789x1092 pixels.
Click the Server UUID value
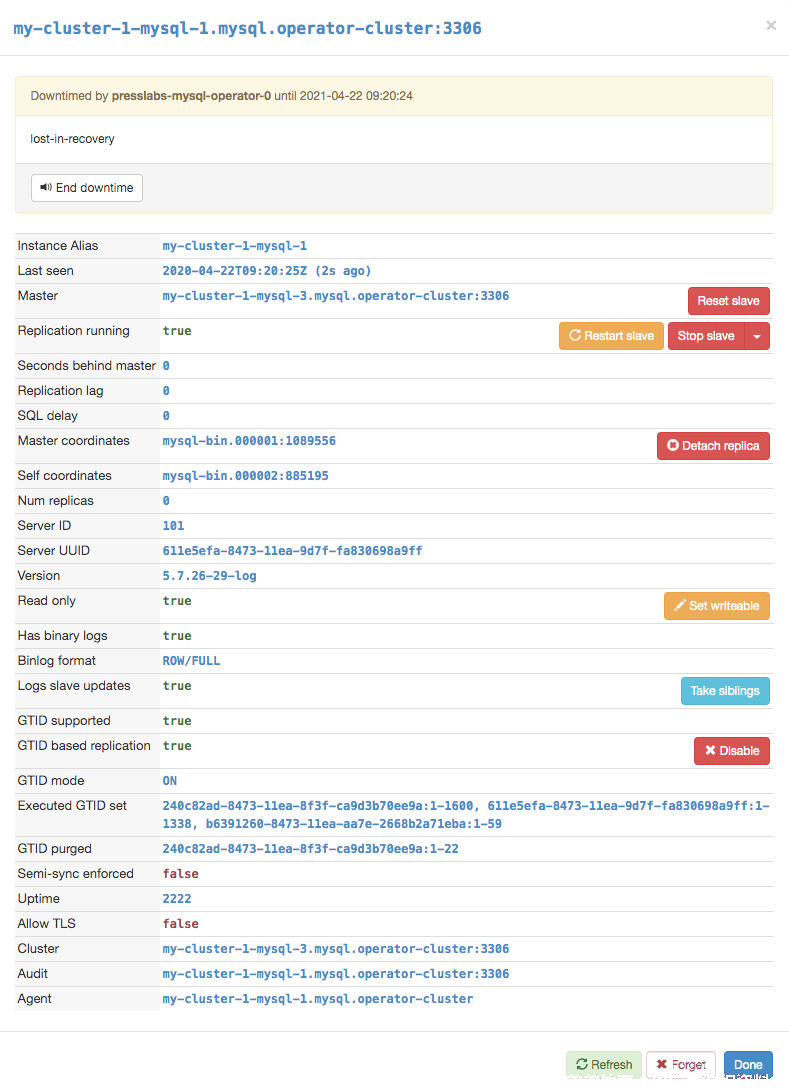[292, 551]
